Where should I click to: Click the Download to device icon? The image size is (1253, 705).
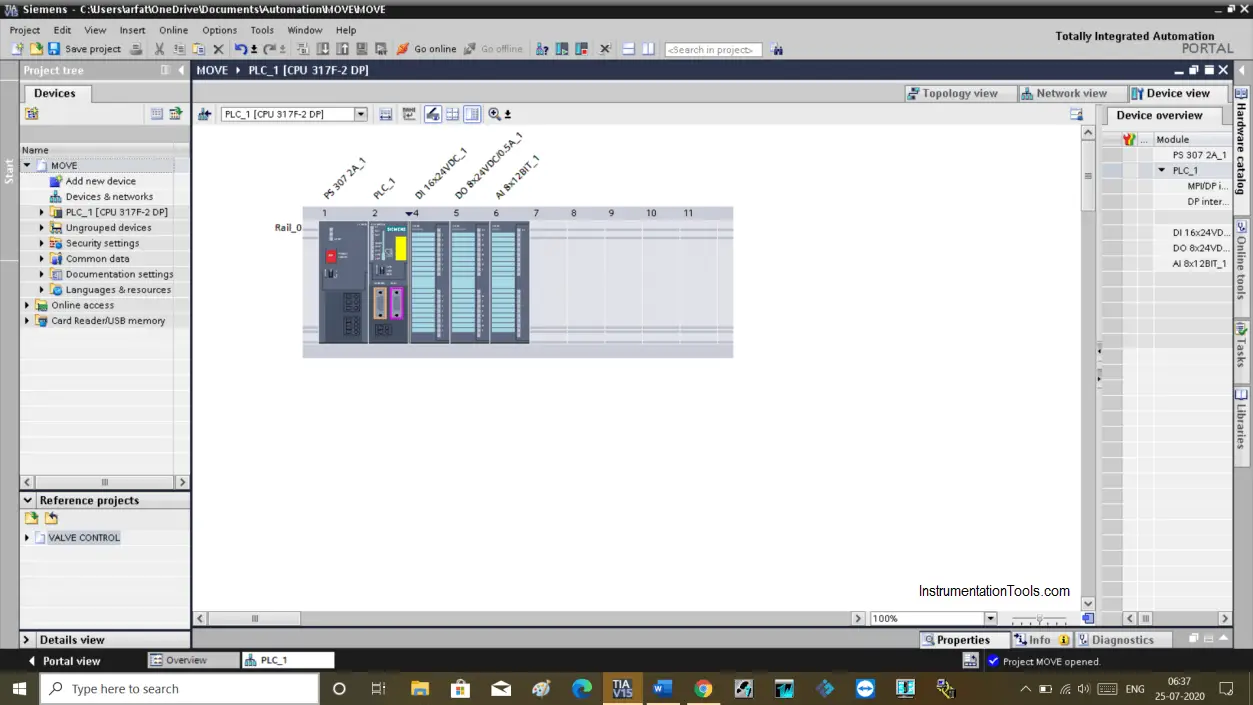pyautogui.click(x=325, y=49)
